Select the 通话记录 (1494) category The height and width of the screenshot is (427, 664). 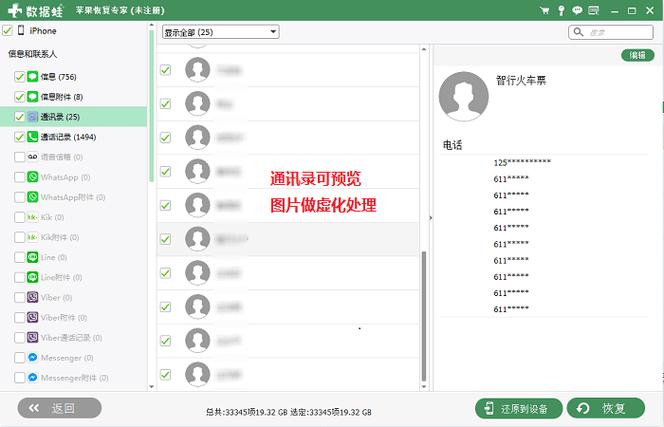74,137
